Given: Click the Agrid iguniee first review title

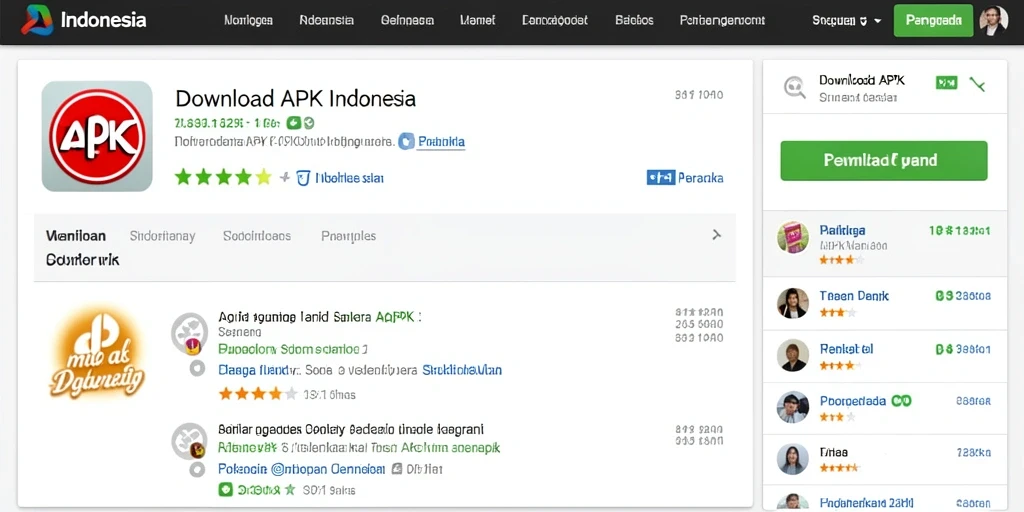Looking at the screenshot, I should pyautogui.click(x=320, y=317).
